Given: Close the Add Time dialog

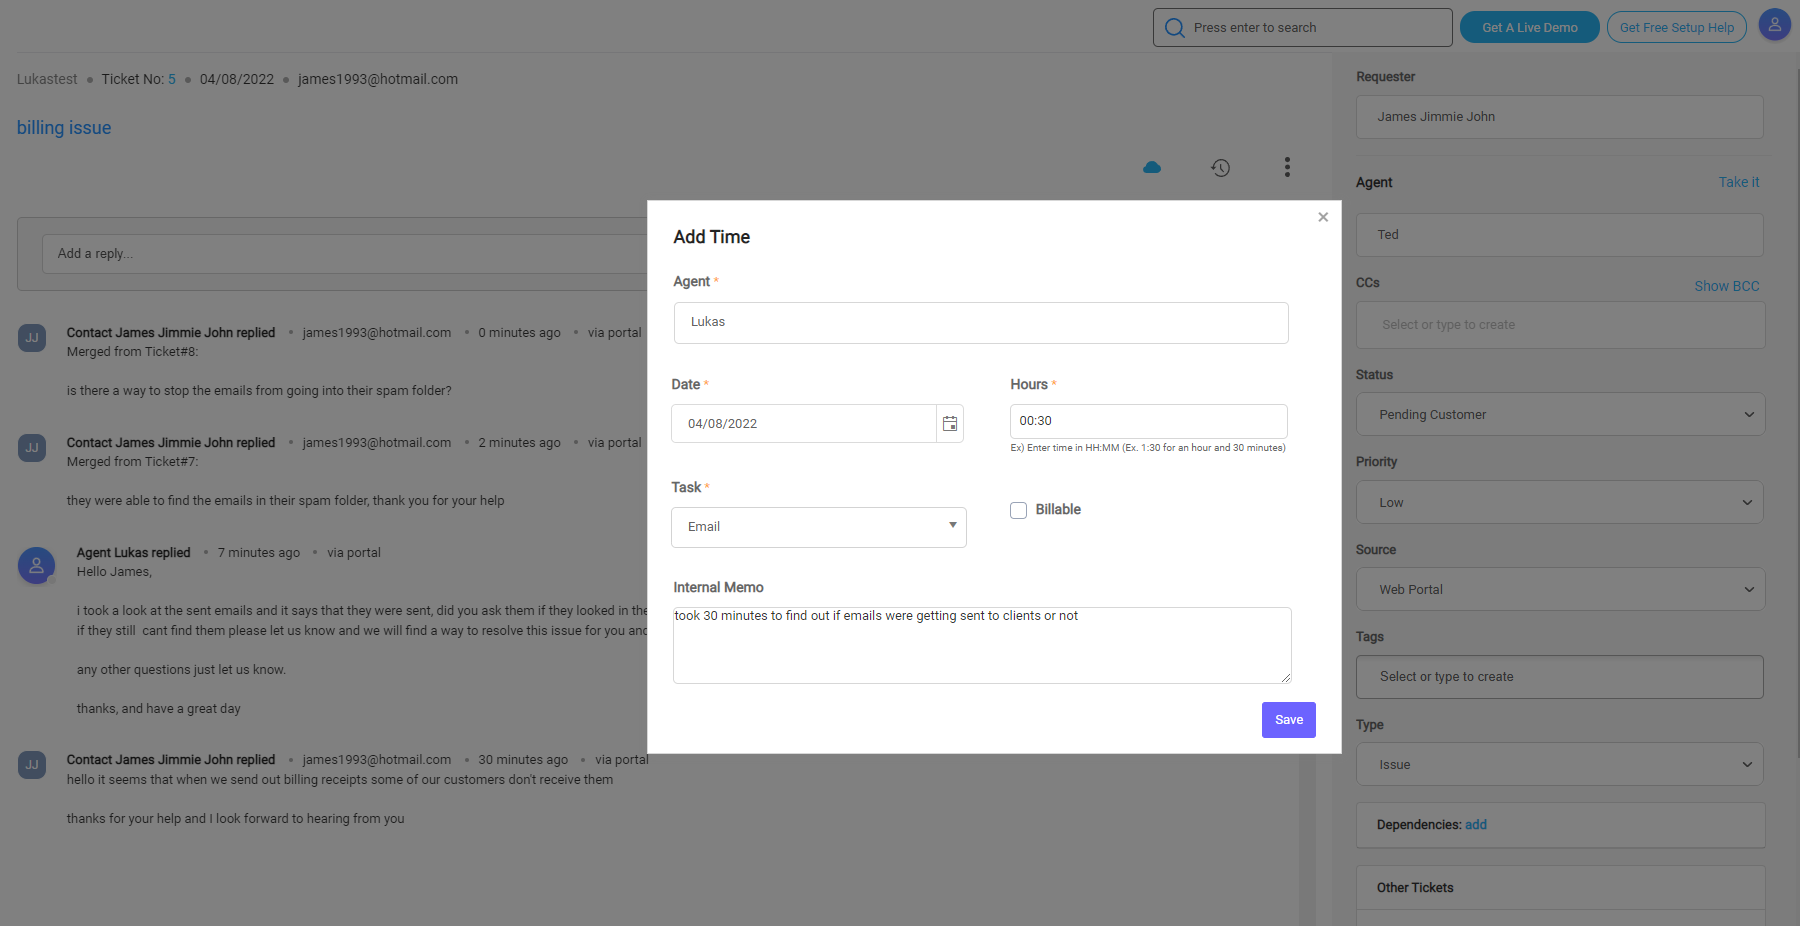Looking at the screenshot, I should point(1323,217).
